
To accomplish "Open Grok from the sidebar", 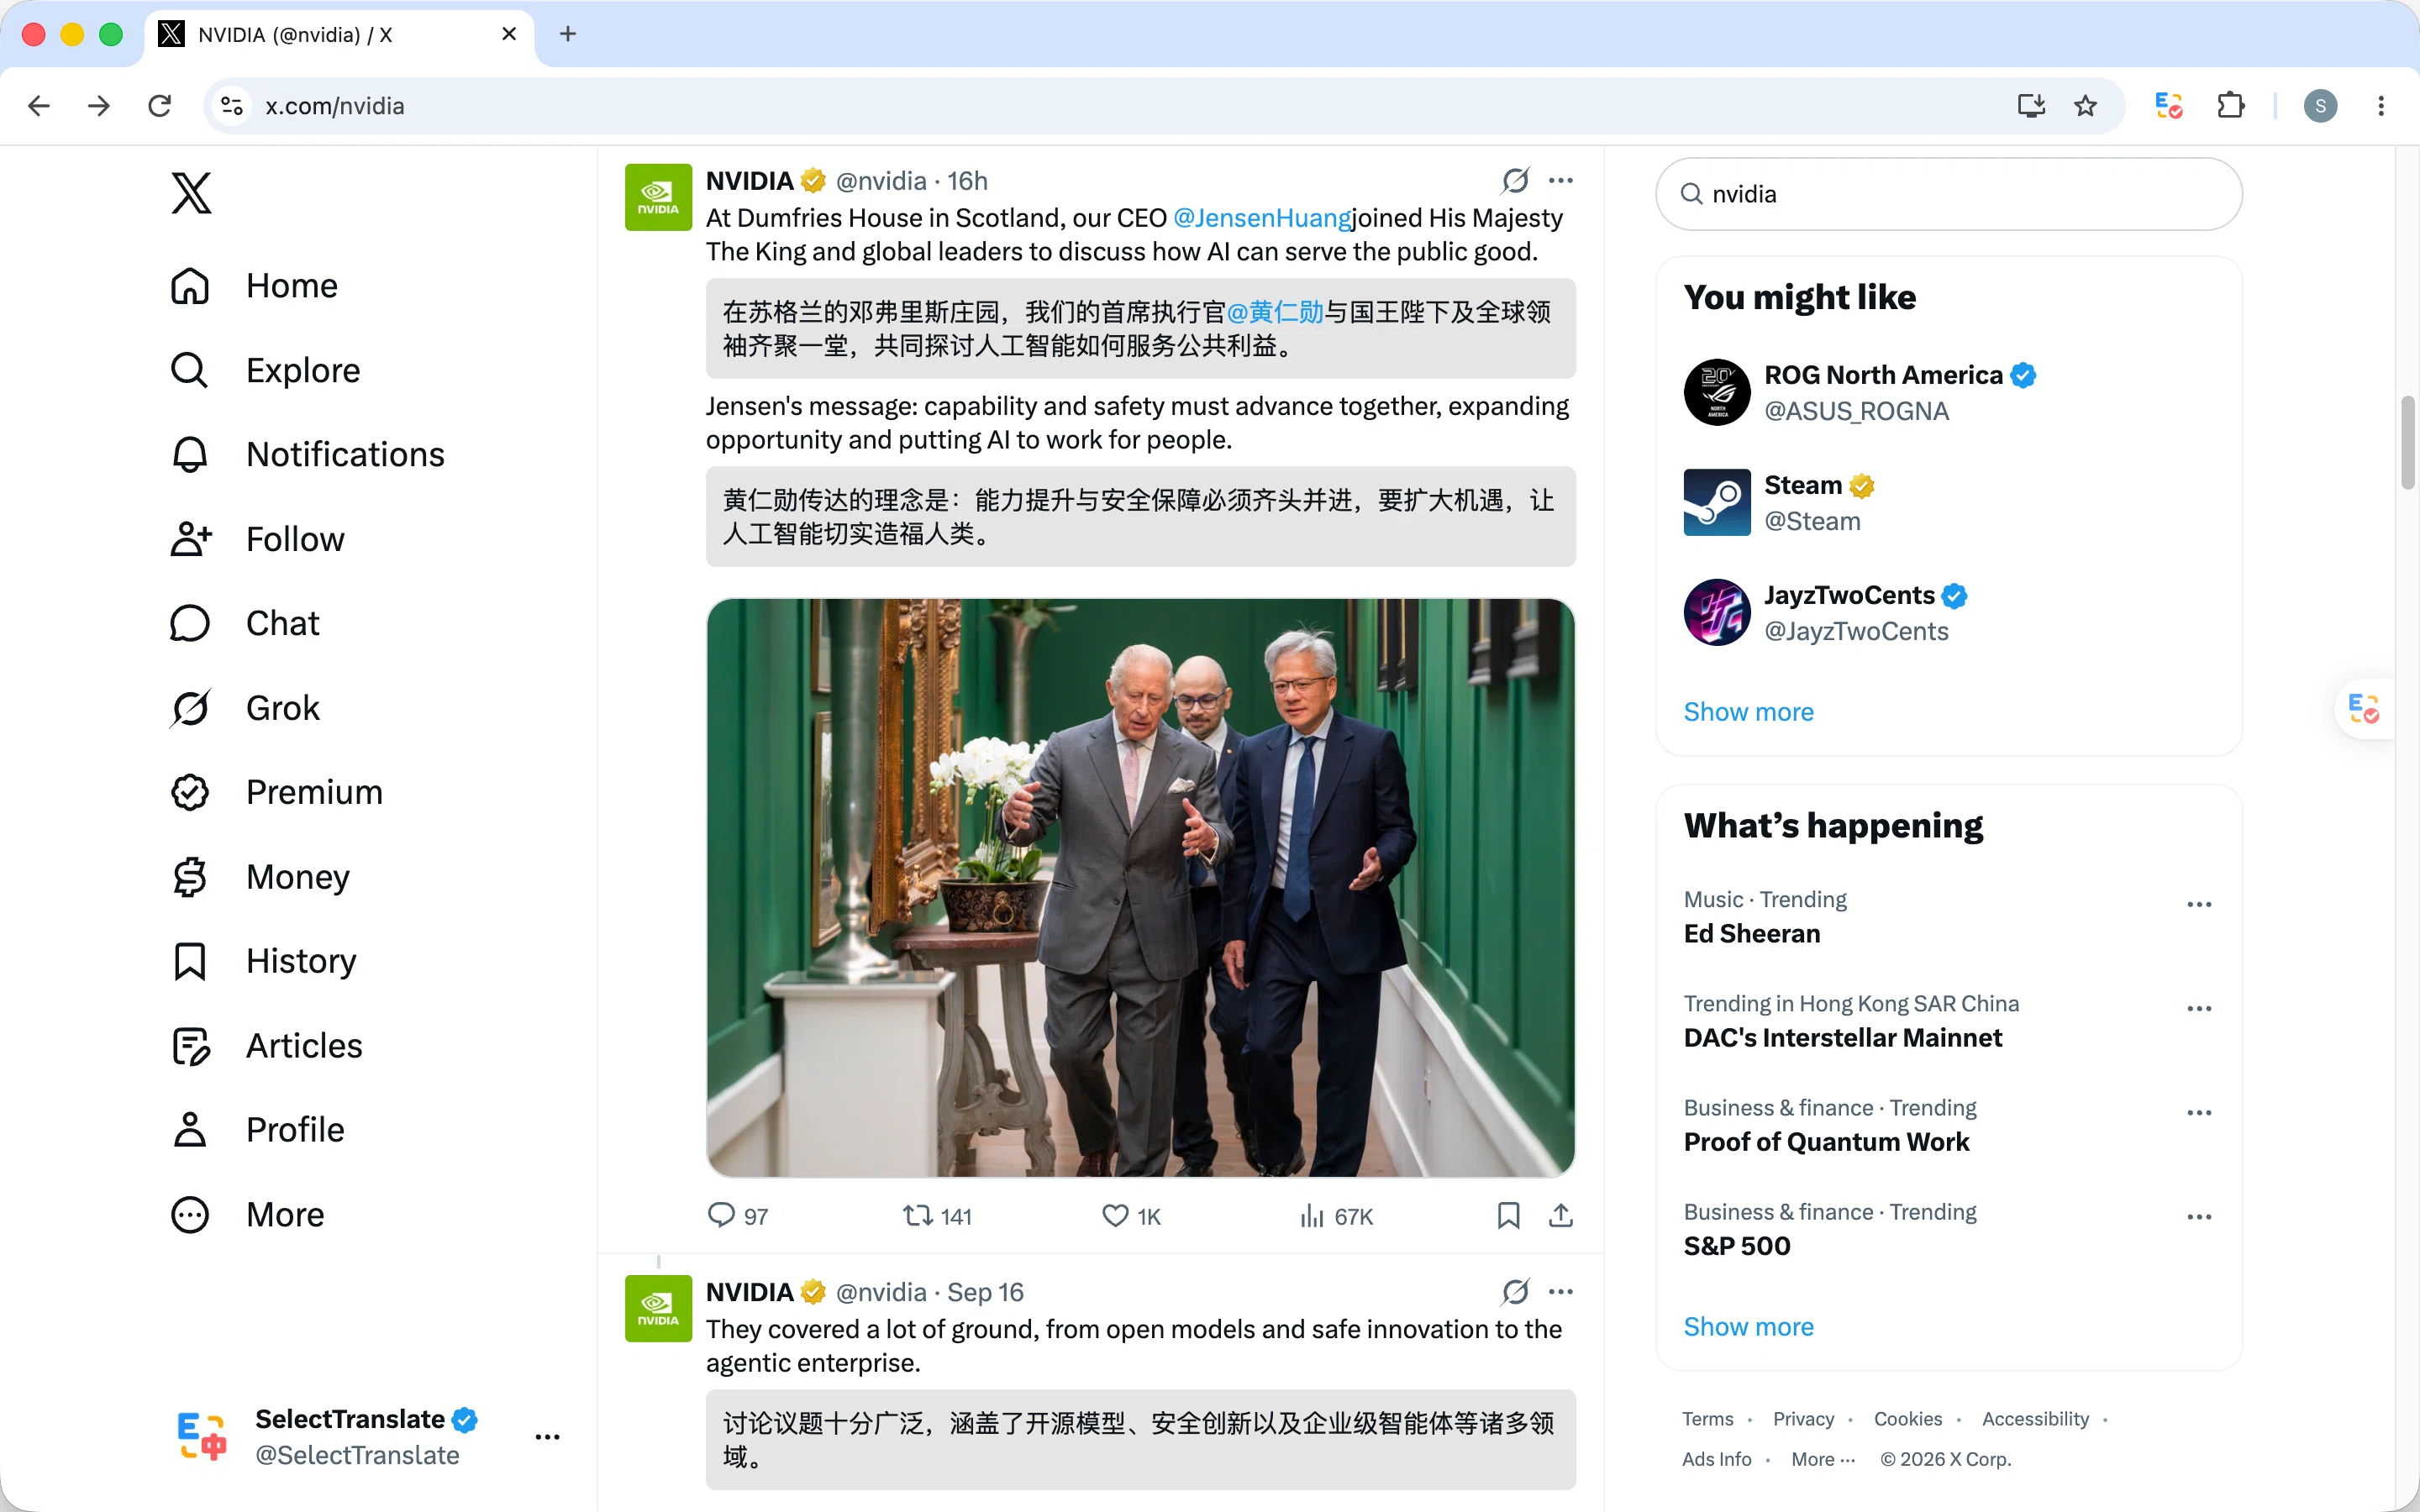I will (x=245, y=708).
